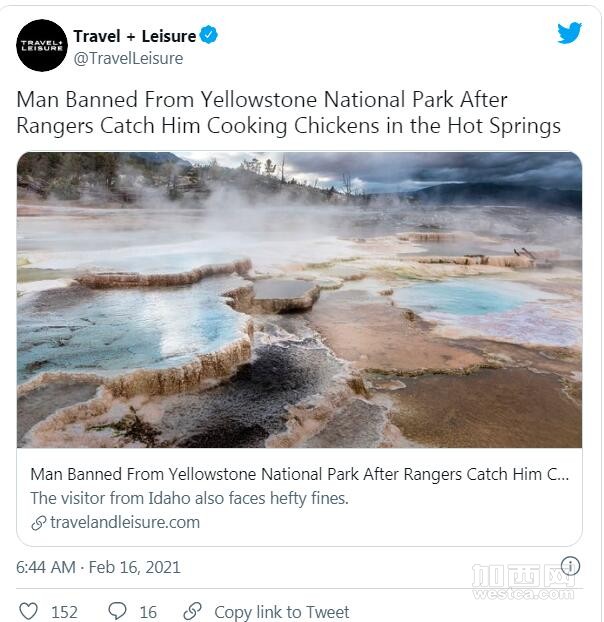
Task: Click the Travel + Leisure profile avatar
Action: click(42, 45)
